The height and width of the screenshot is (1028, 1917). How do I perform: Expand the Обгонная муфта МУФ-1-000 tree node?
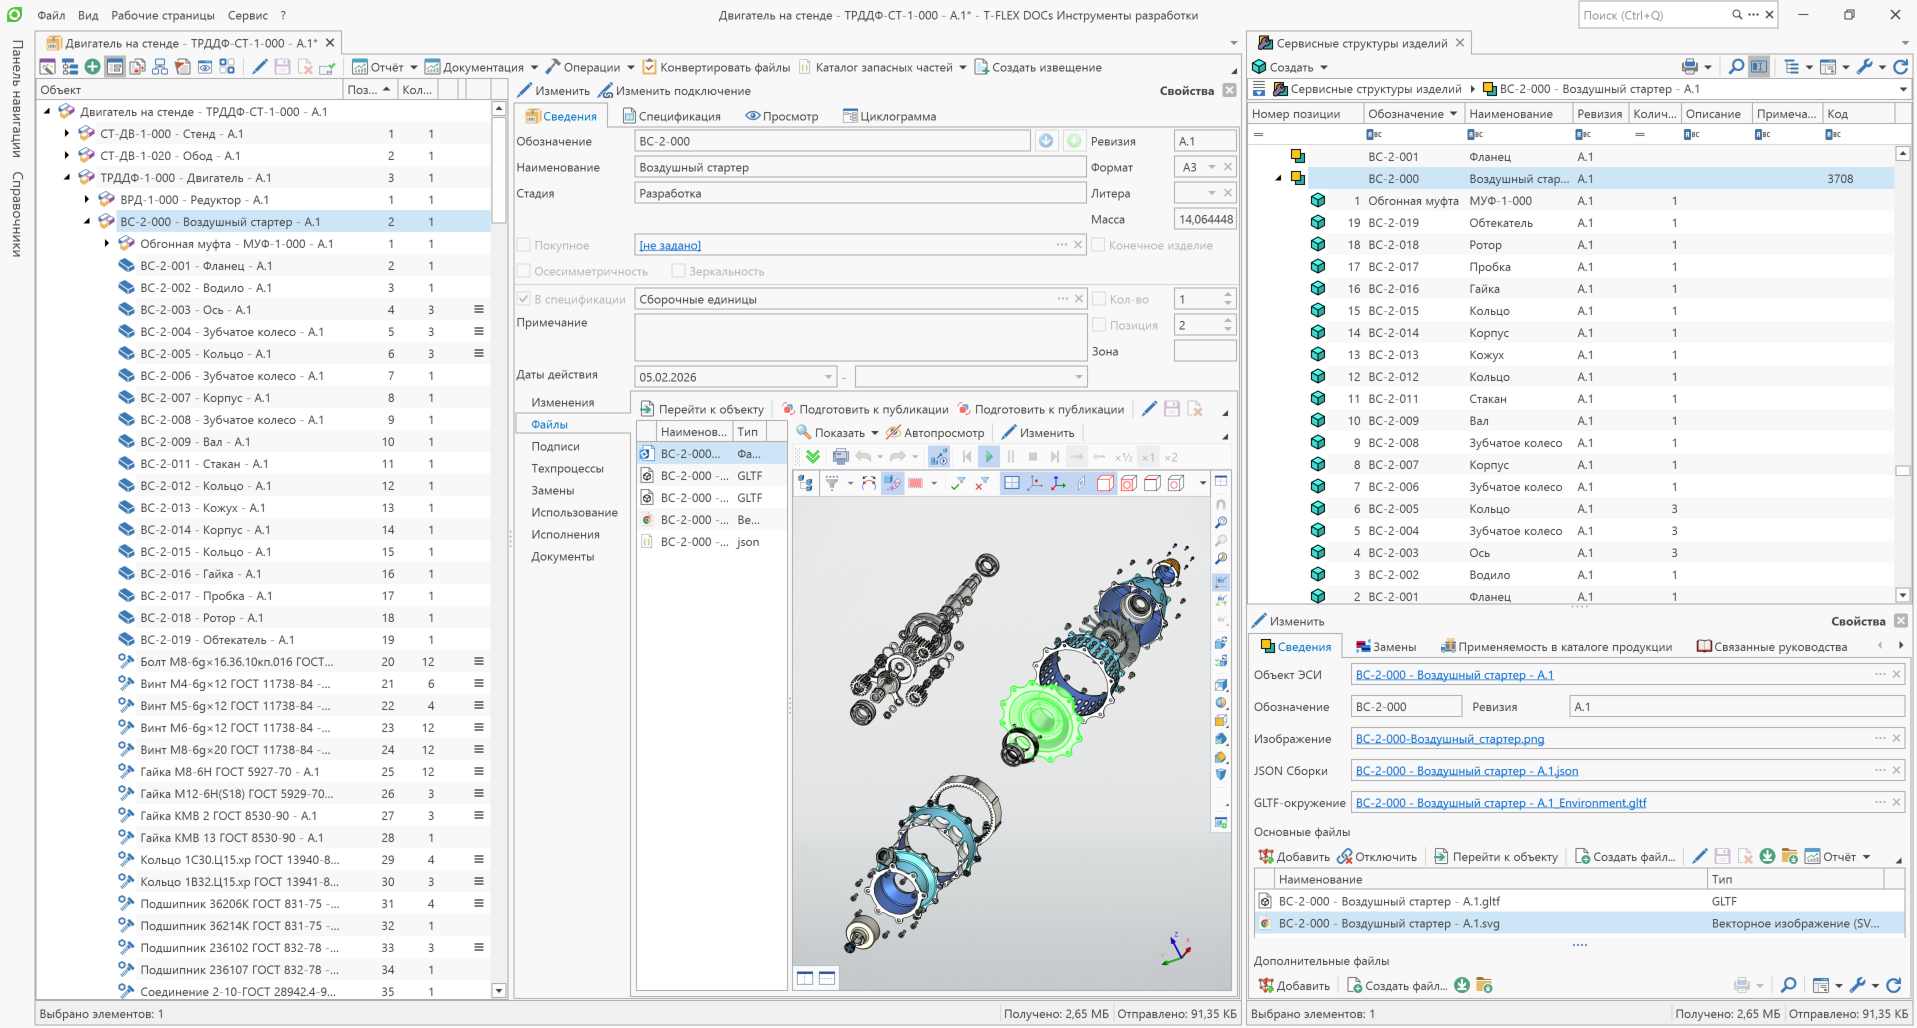click(107, 244)
